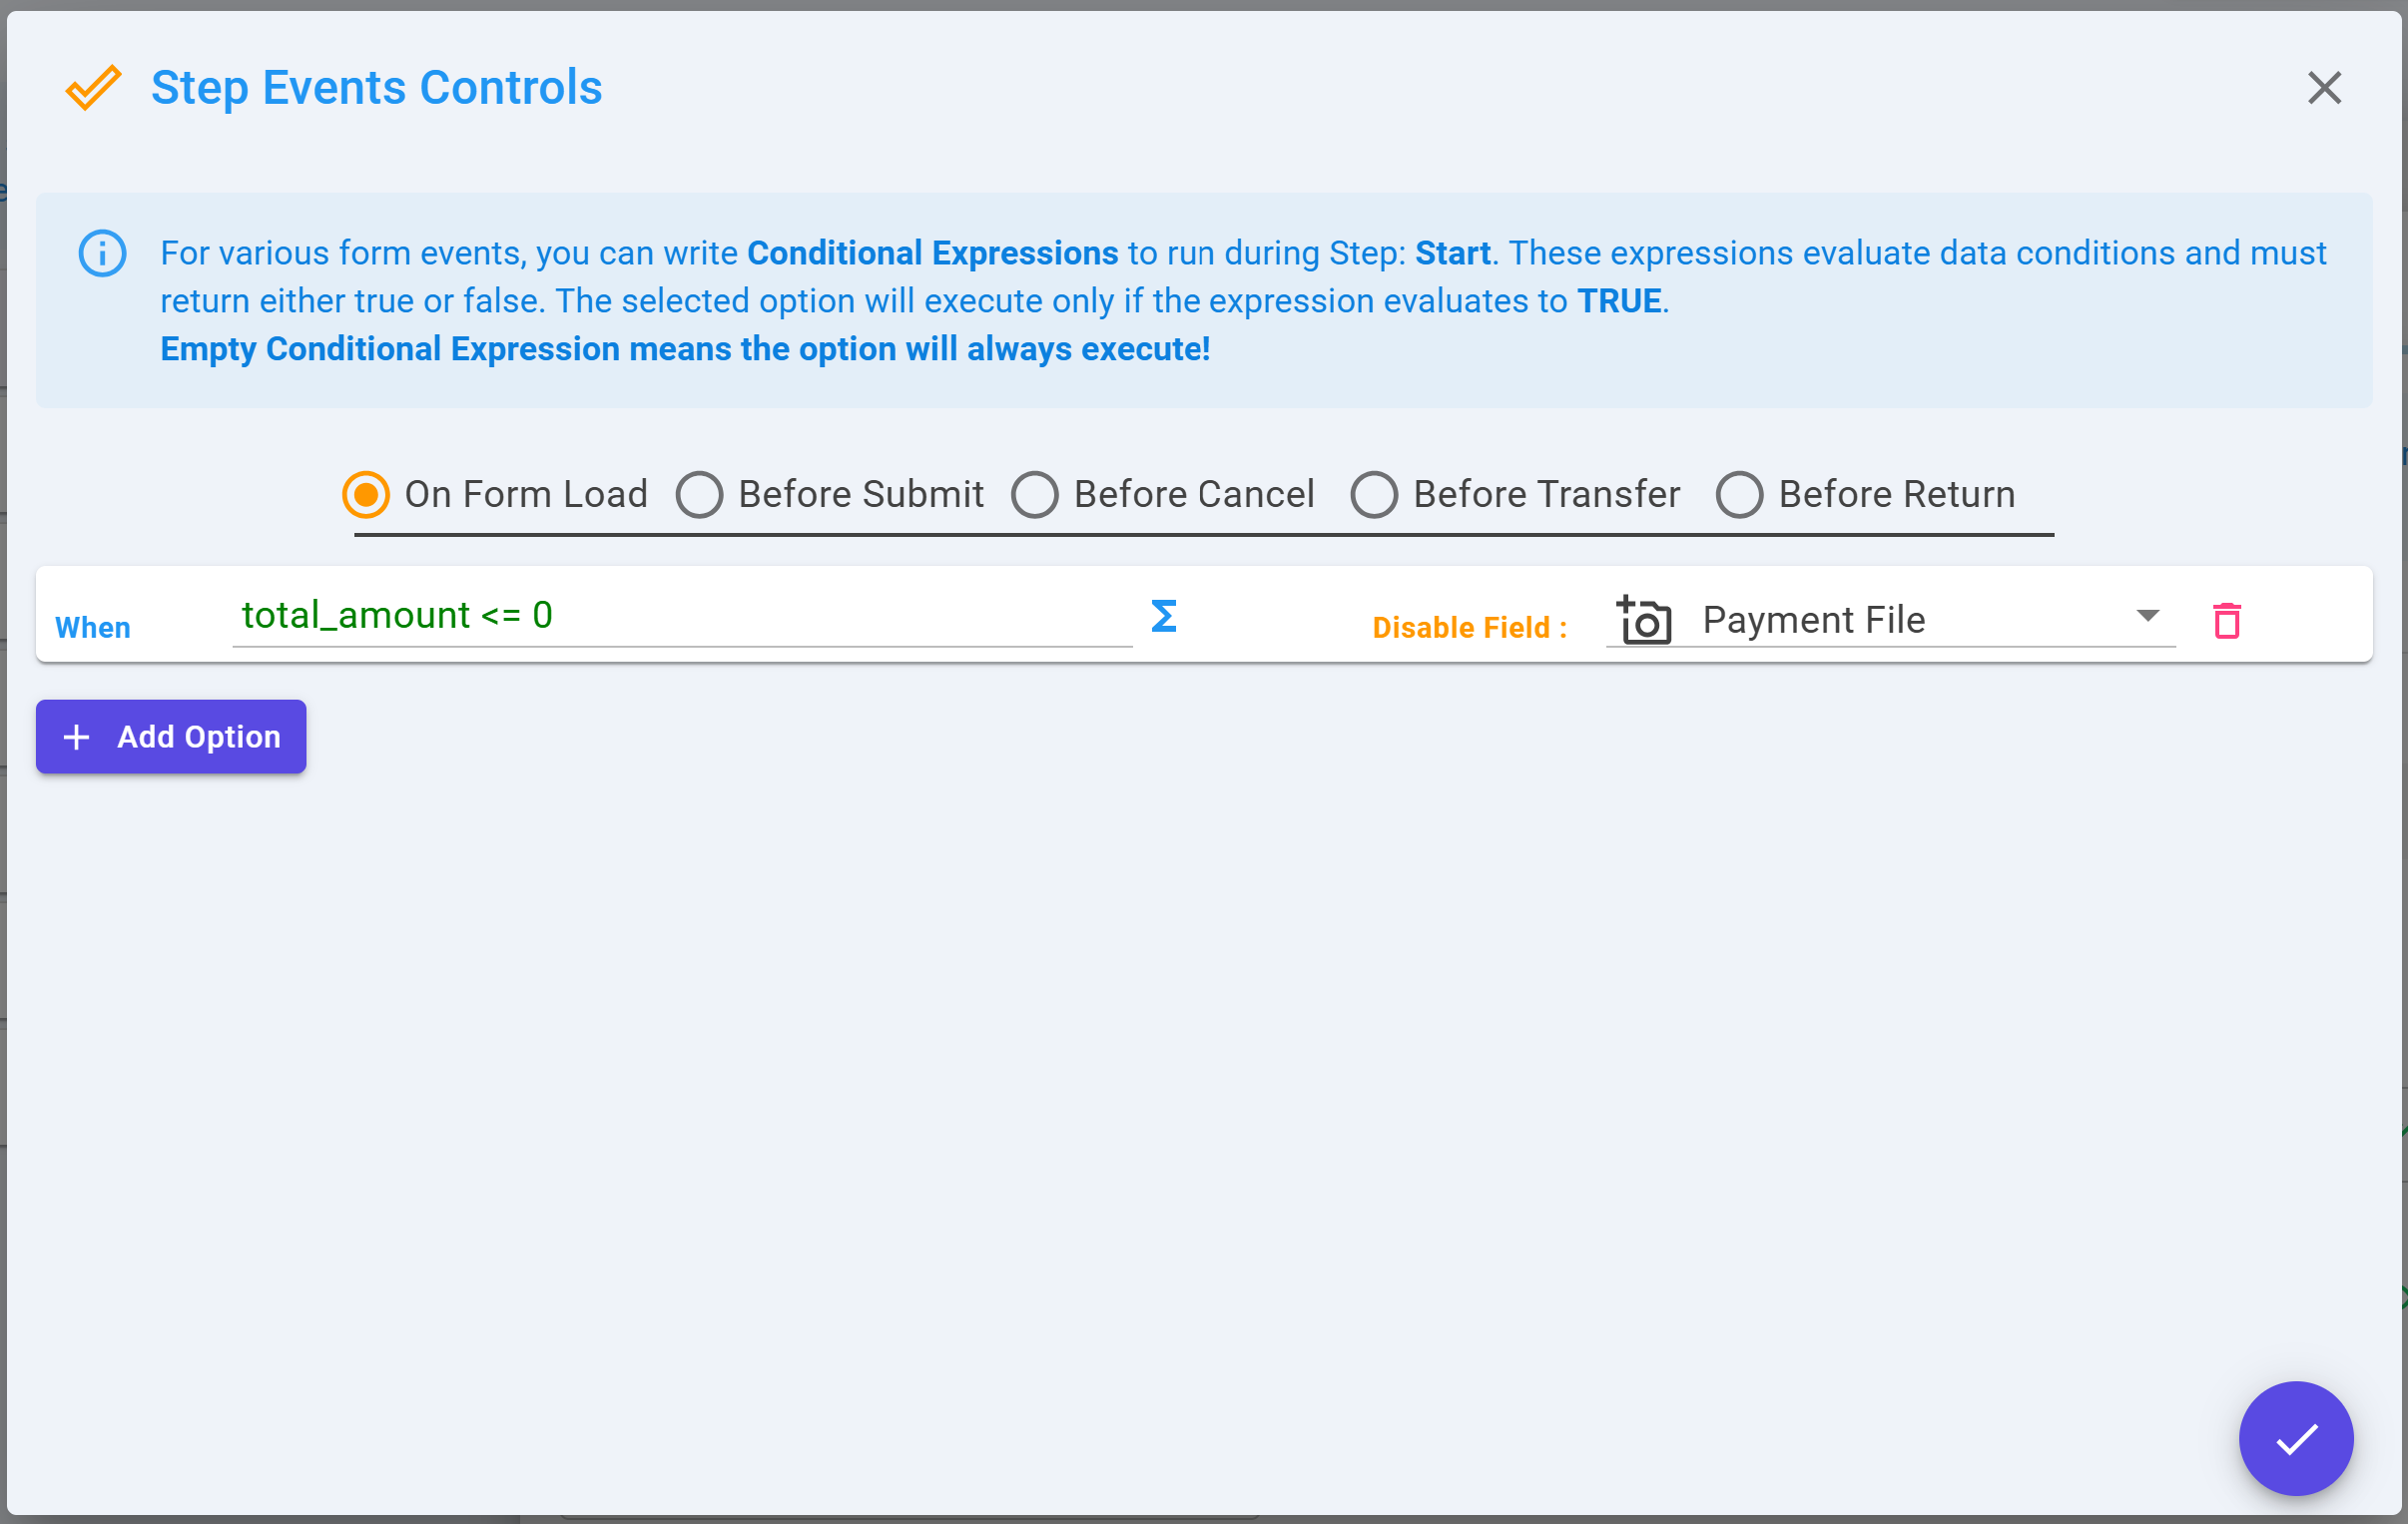Image resolution: width=2408 pixels, height=1524 pixels.
Task: Click the Add Option button
Action: pos(171,737)
